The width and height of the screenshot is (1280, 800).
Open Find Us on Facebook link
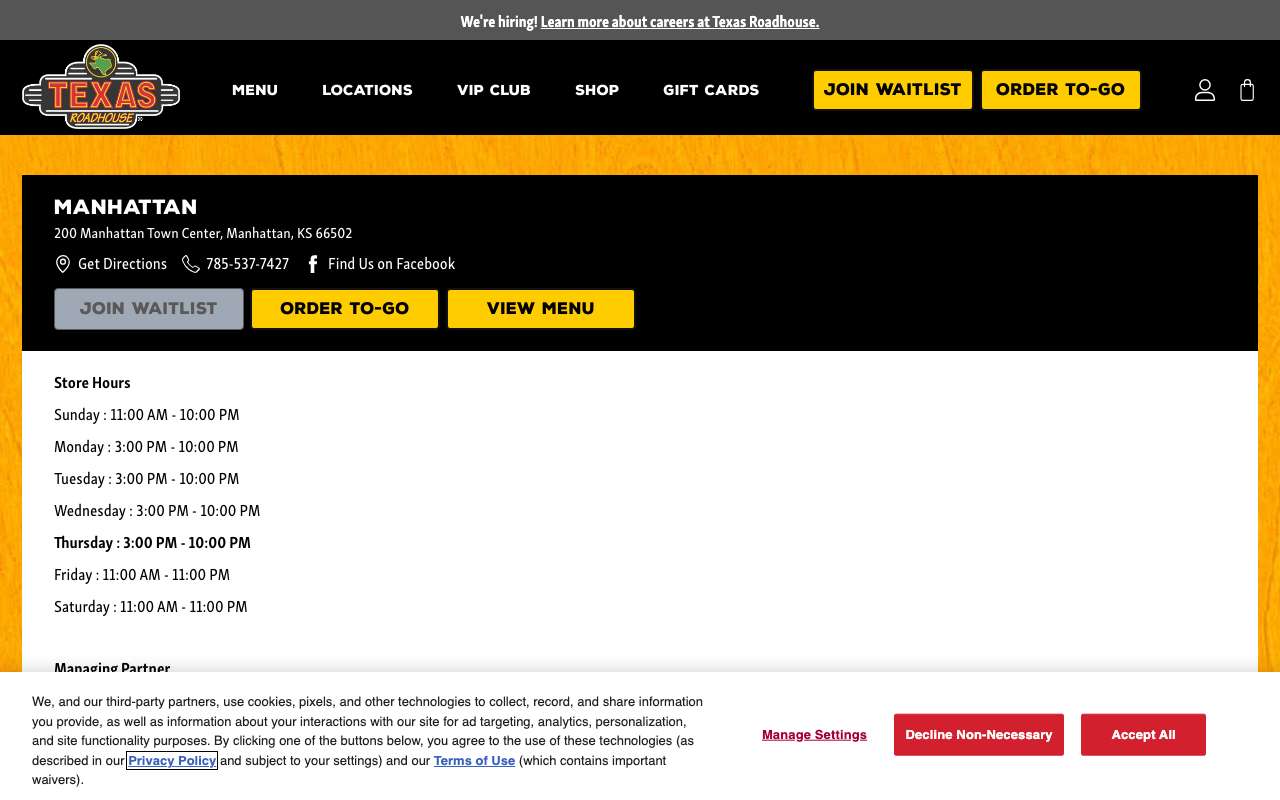coord(391,264)
